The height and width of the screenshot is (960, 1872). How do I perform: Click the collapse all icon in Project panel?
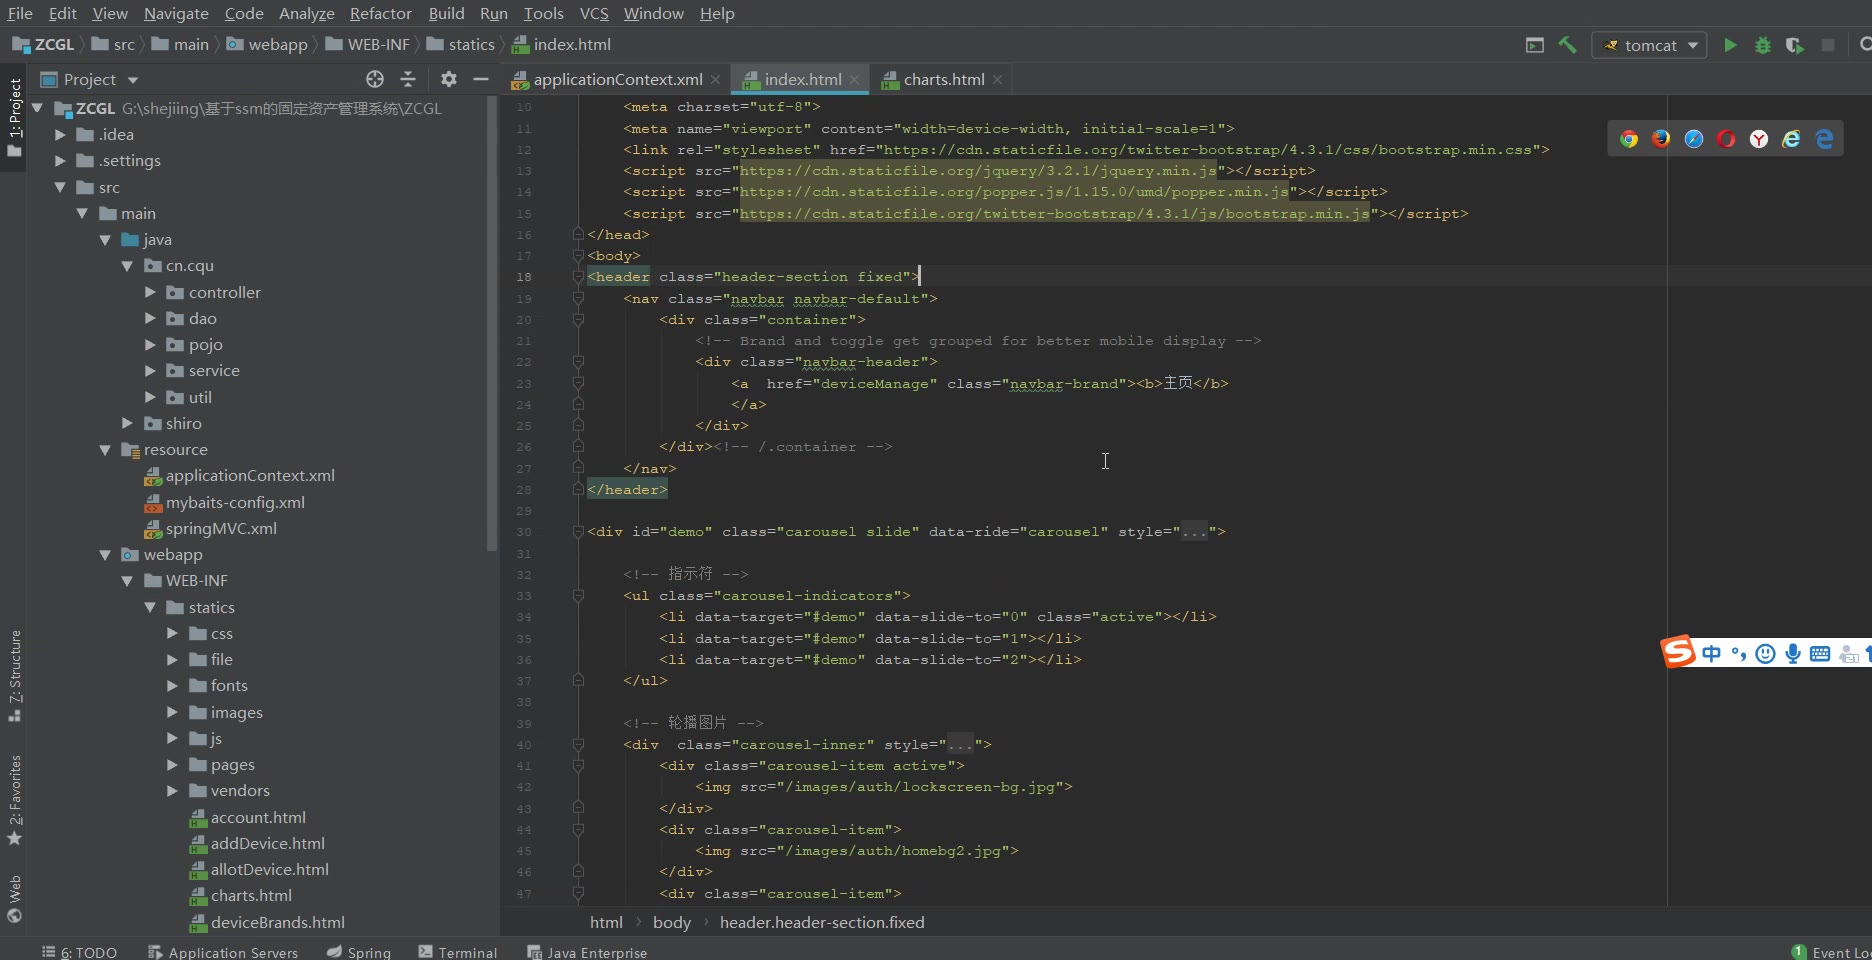coord(408,79)
